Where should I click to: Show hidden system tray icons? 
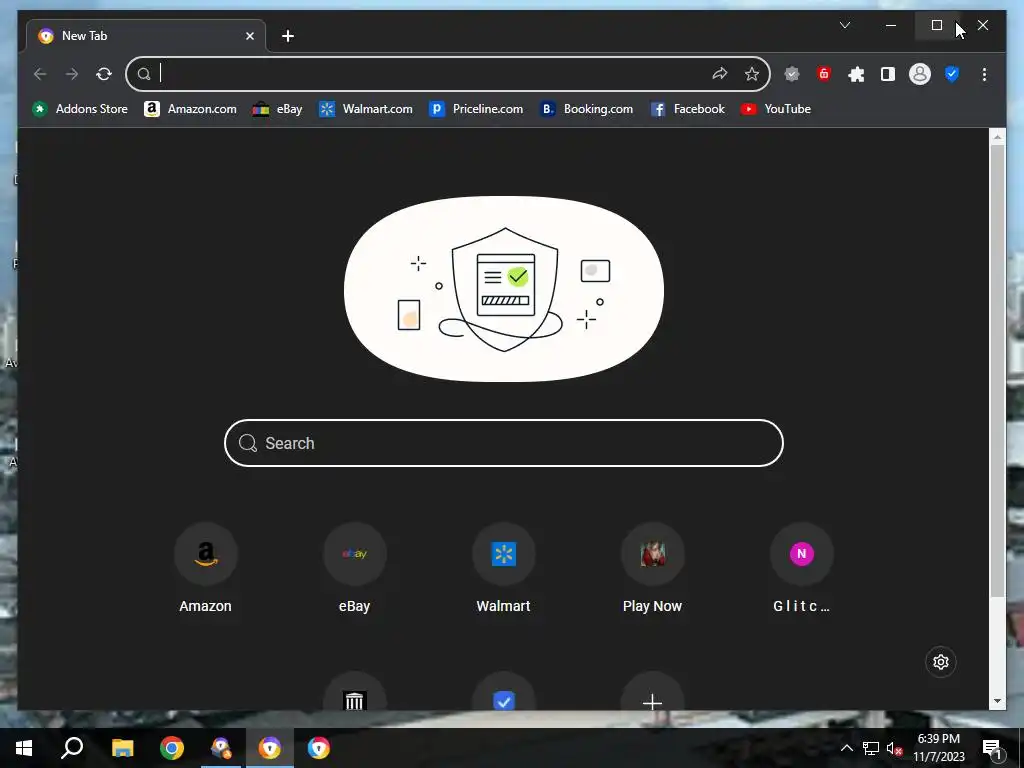(846, 748)
